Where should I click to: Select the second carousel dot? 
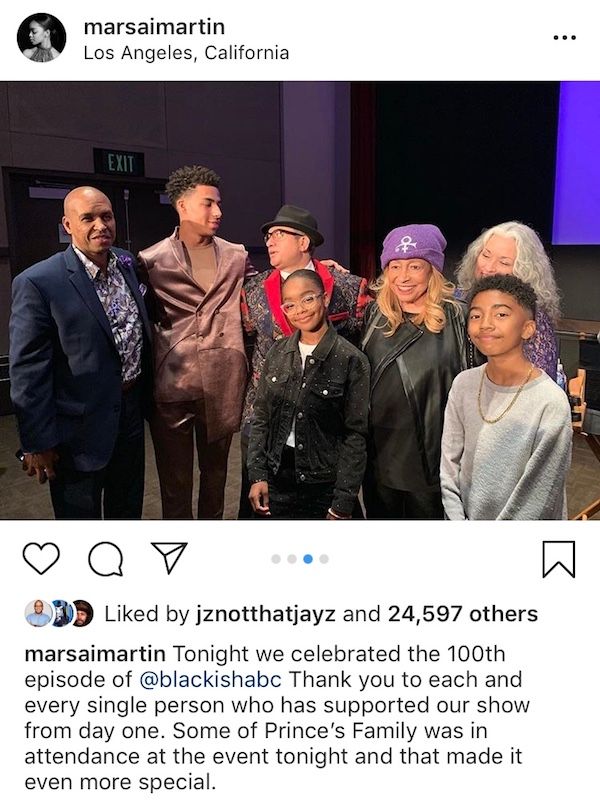(x=292, y=559)
